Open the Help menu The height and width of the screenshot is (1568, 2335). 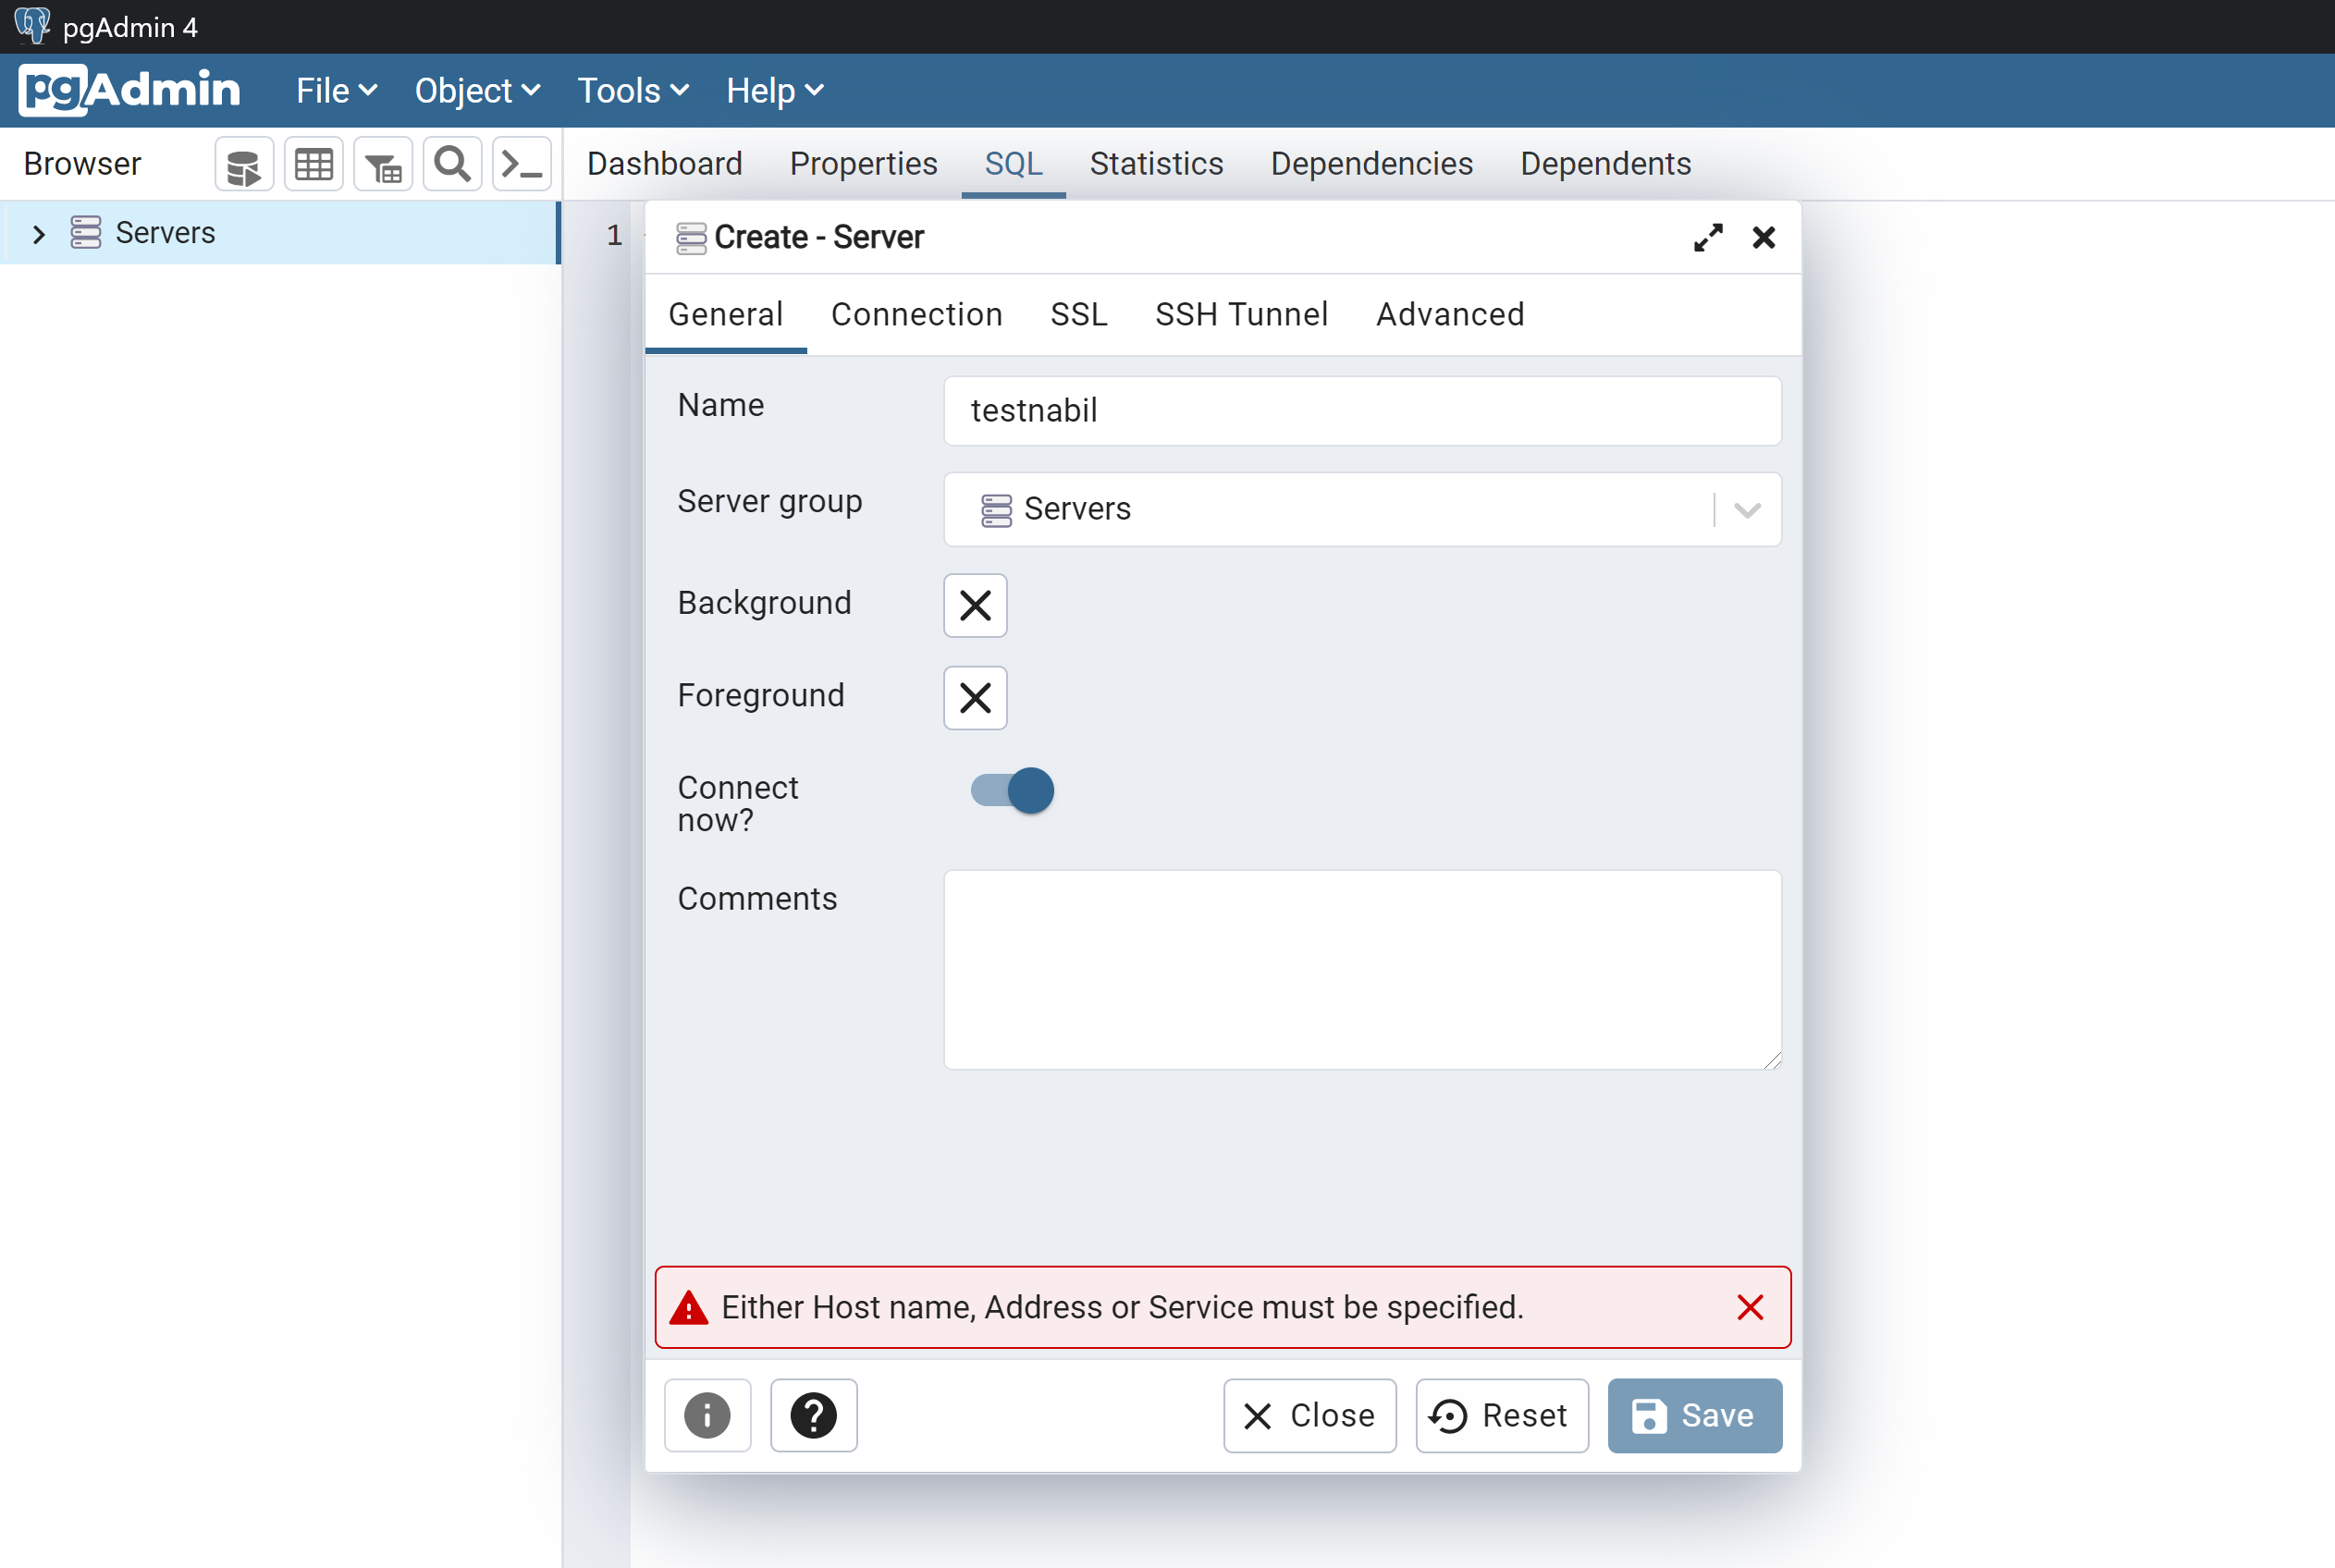click(775, 91)
